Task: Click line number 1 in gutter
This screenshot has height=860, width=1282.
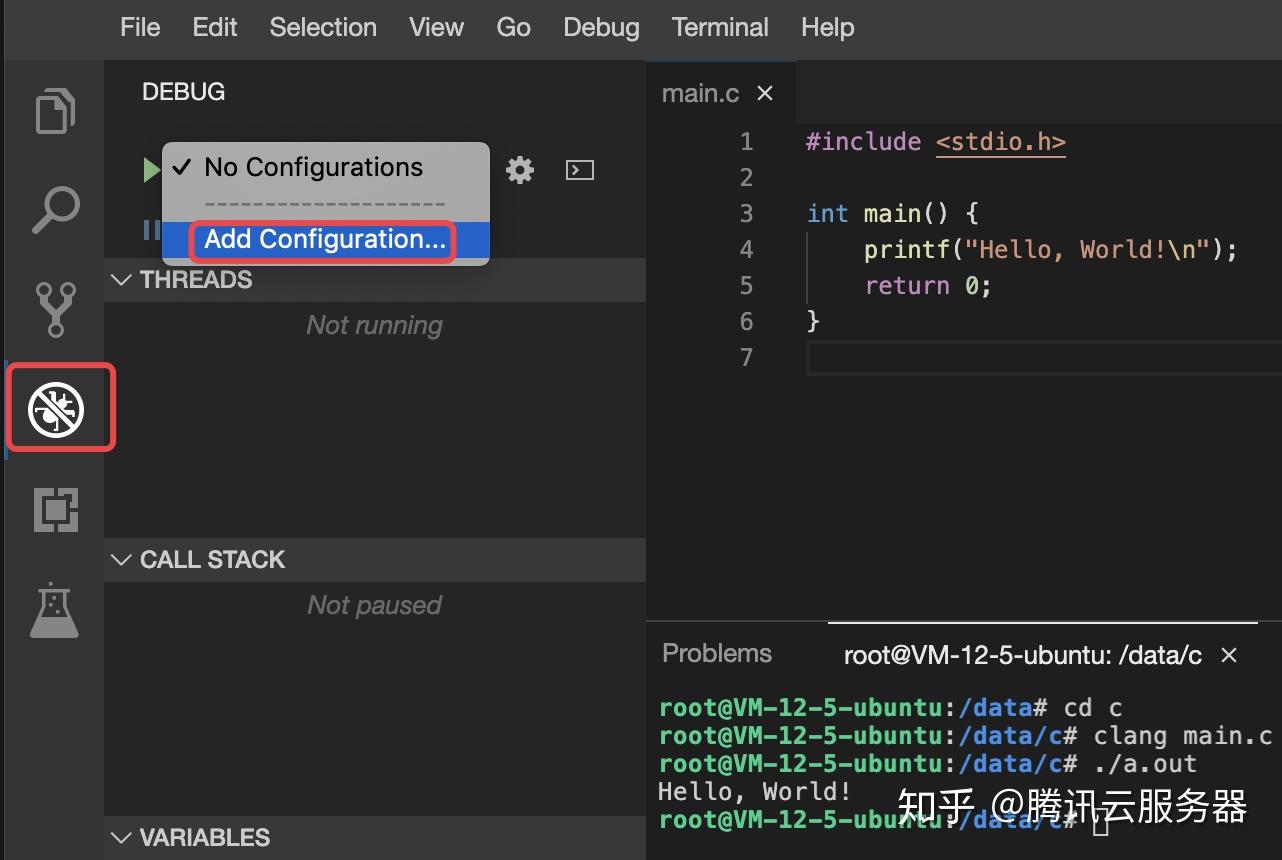Action: [746, 141]
